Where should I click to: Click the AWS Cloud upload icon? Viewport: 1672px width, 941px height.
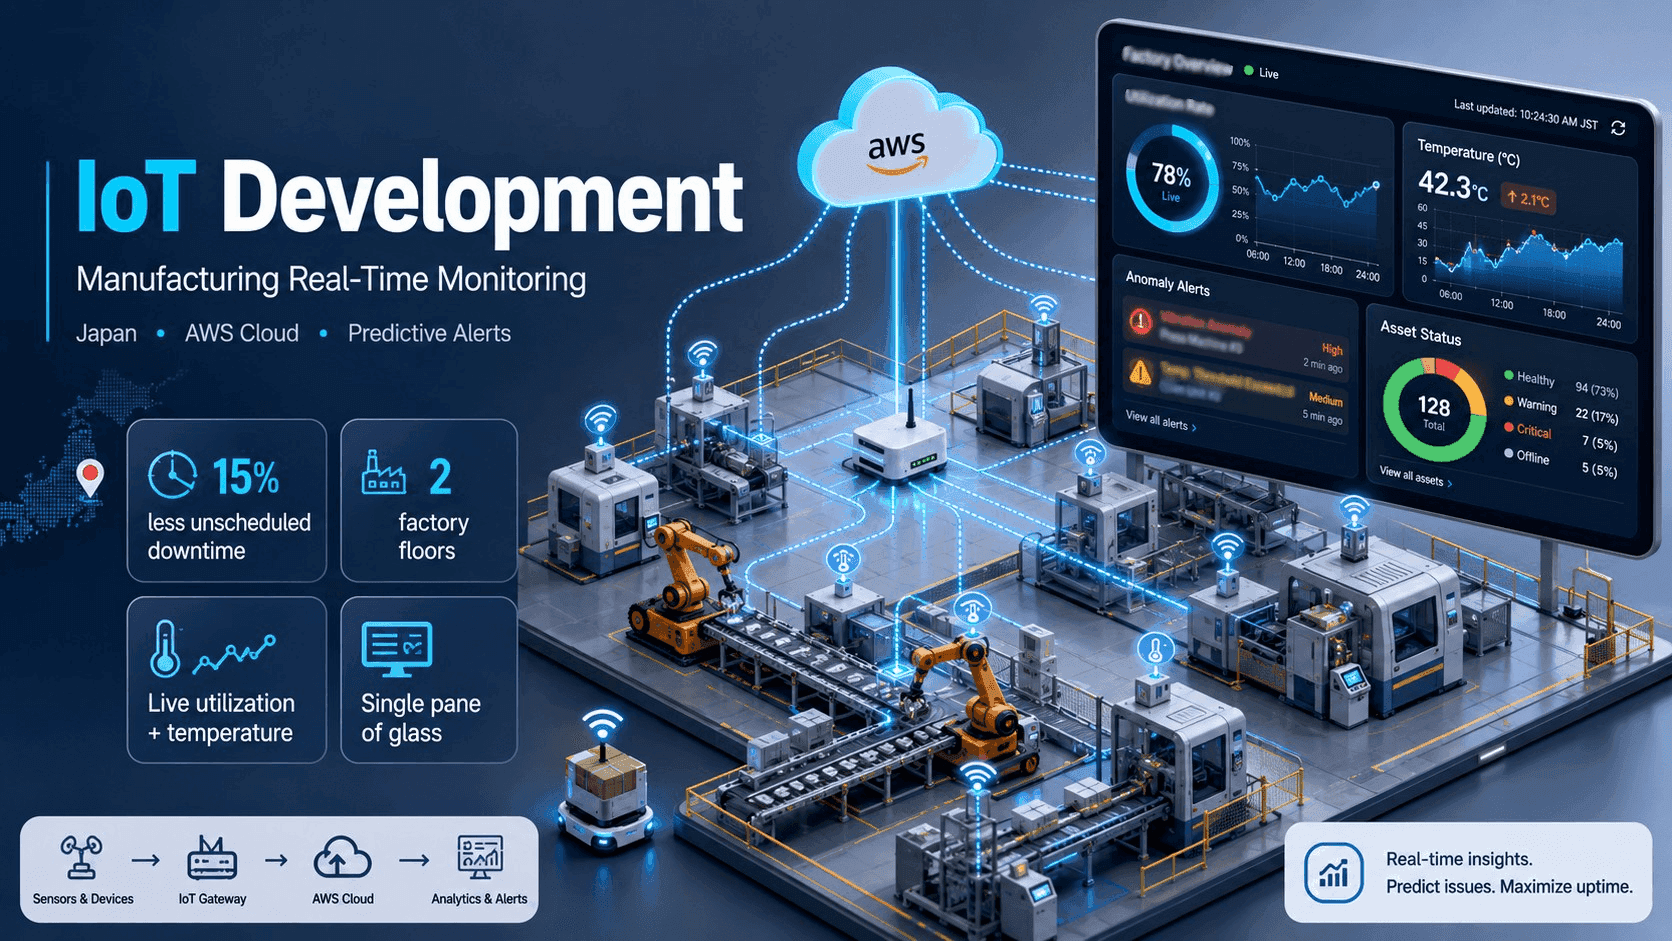(x=342, y=858)
